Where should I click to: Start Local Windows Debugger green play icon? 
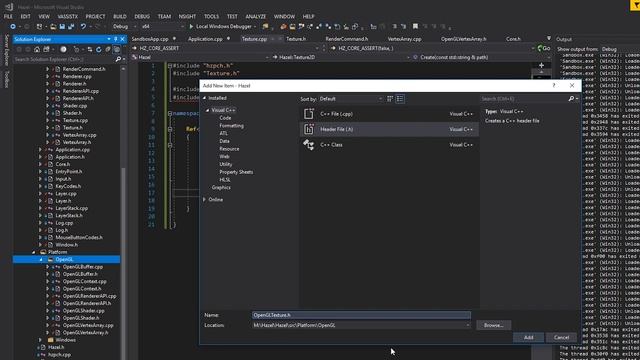point(191,27)
